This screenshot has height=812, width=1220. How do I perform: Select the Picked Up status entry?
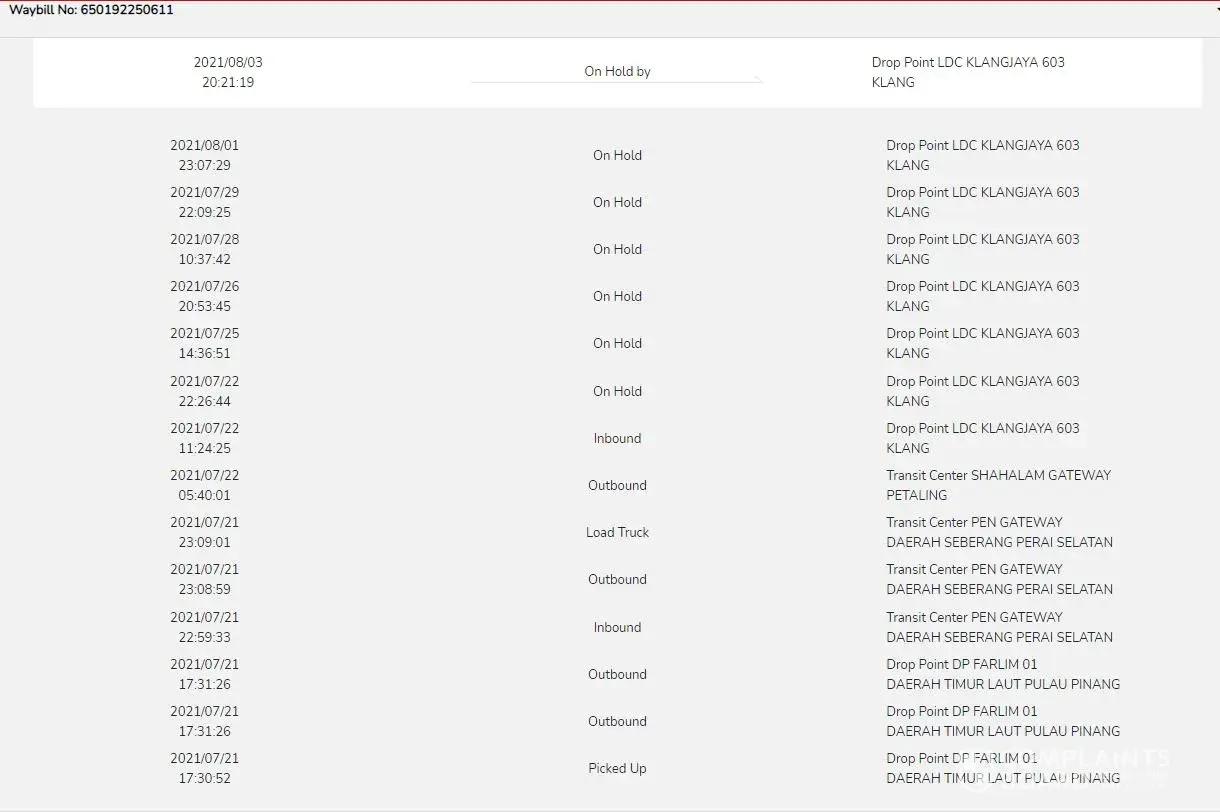tap(617, 768)
